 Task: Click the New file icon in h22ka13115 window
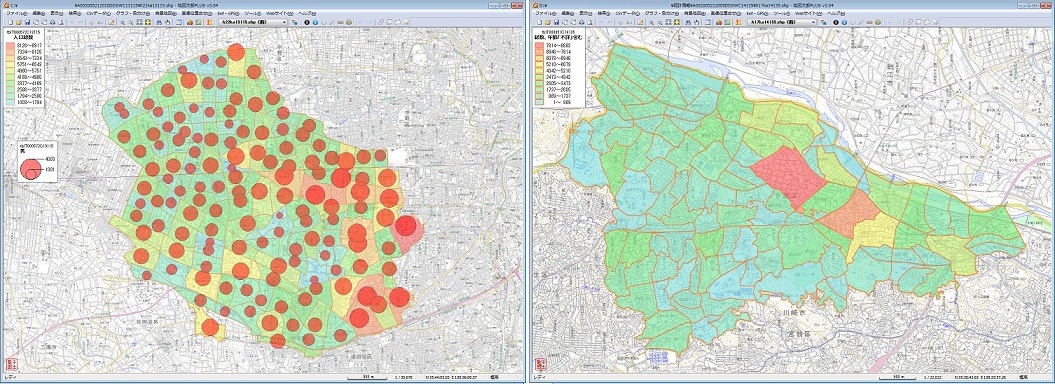[x=11, y=22]
